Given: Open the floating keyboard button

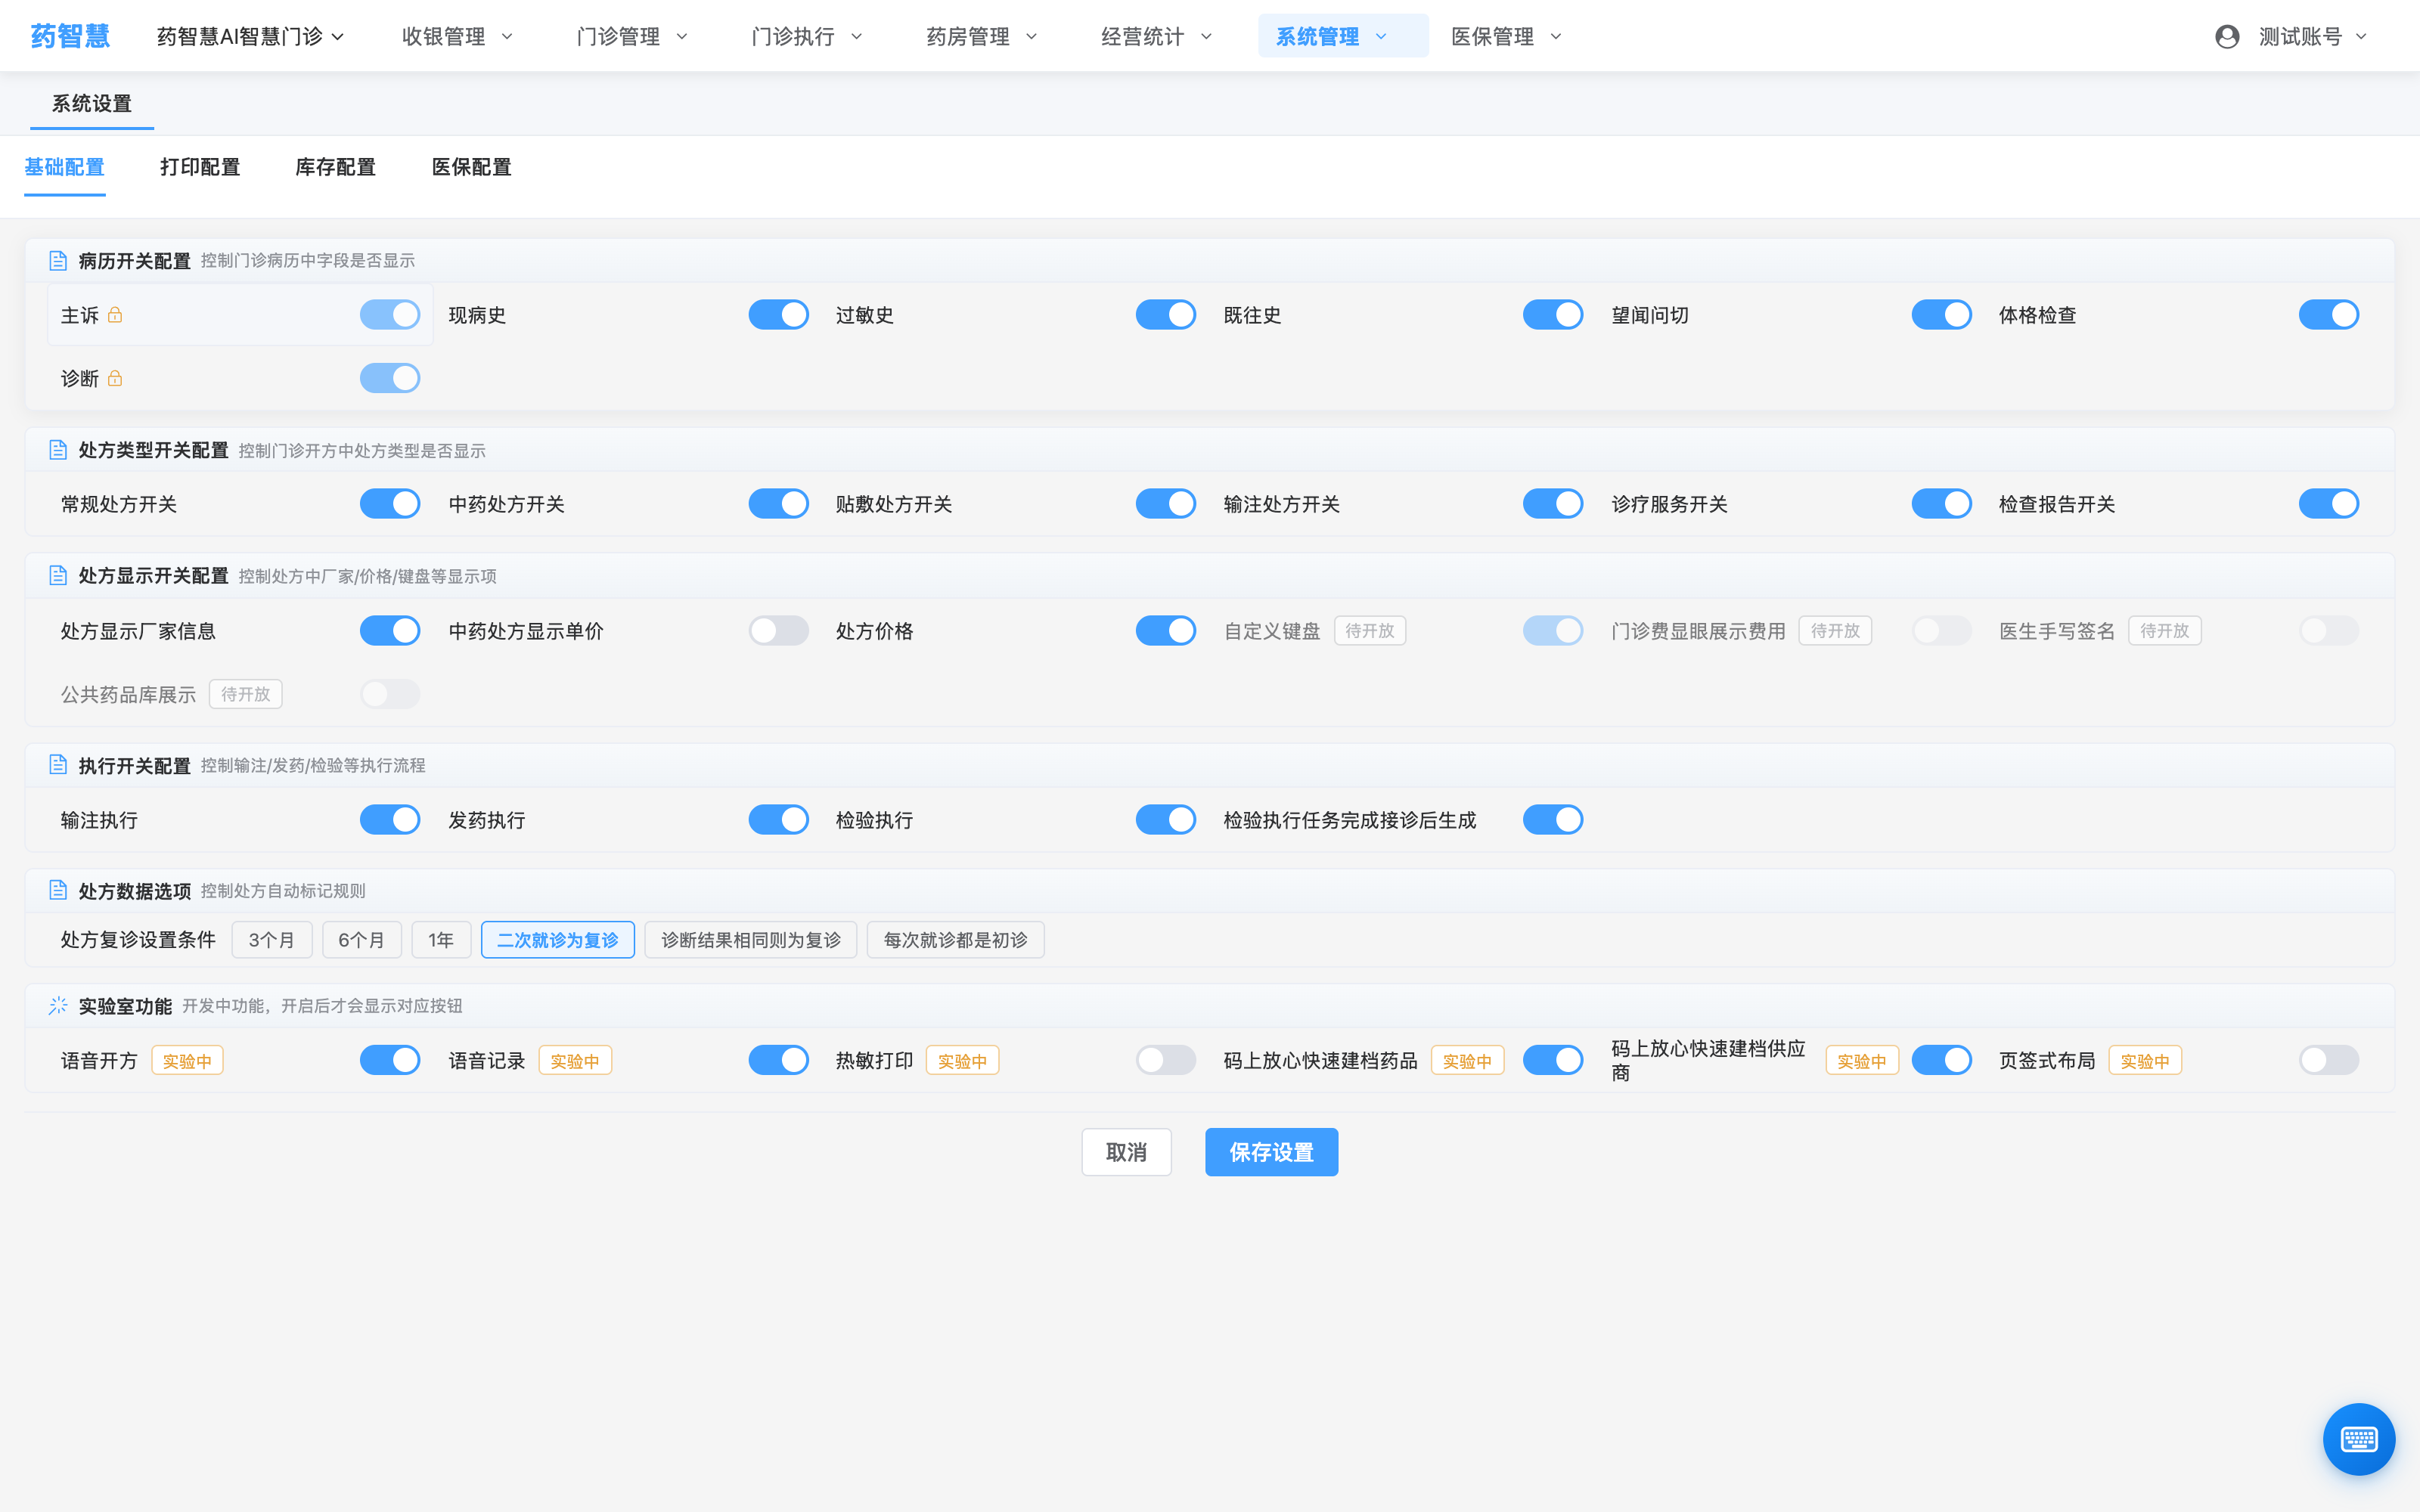Looking at the screenshot, I should tap(2358, 1439).
